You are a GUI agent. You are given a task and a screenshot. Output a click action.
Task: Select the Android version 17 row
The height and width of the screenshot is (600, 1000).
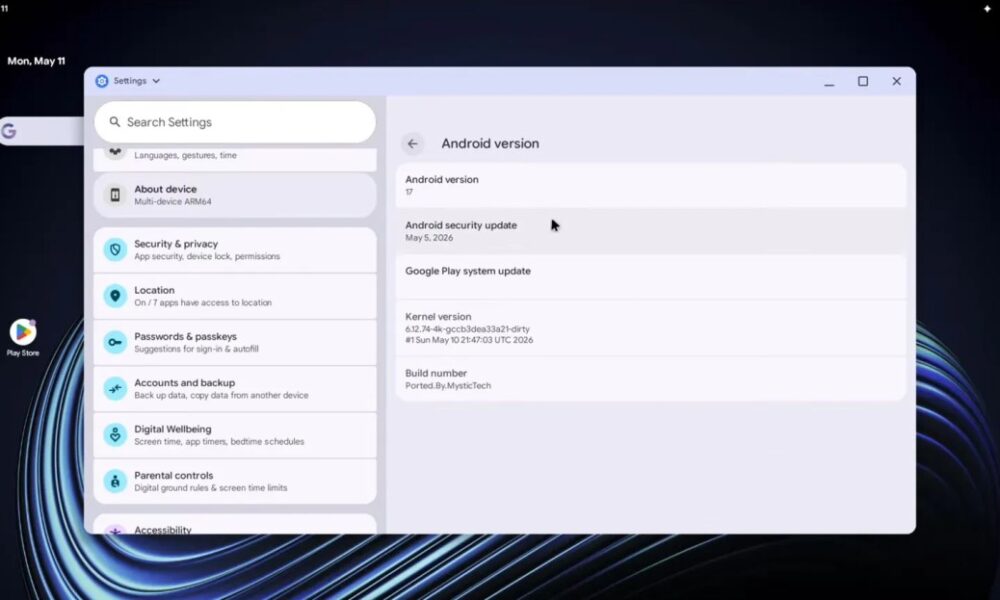coord(651,186)
